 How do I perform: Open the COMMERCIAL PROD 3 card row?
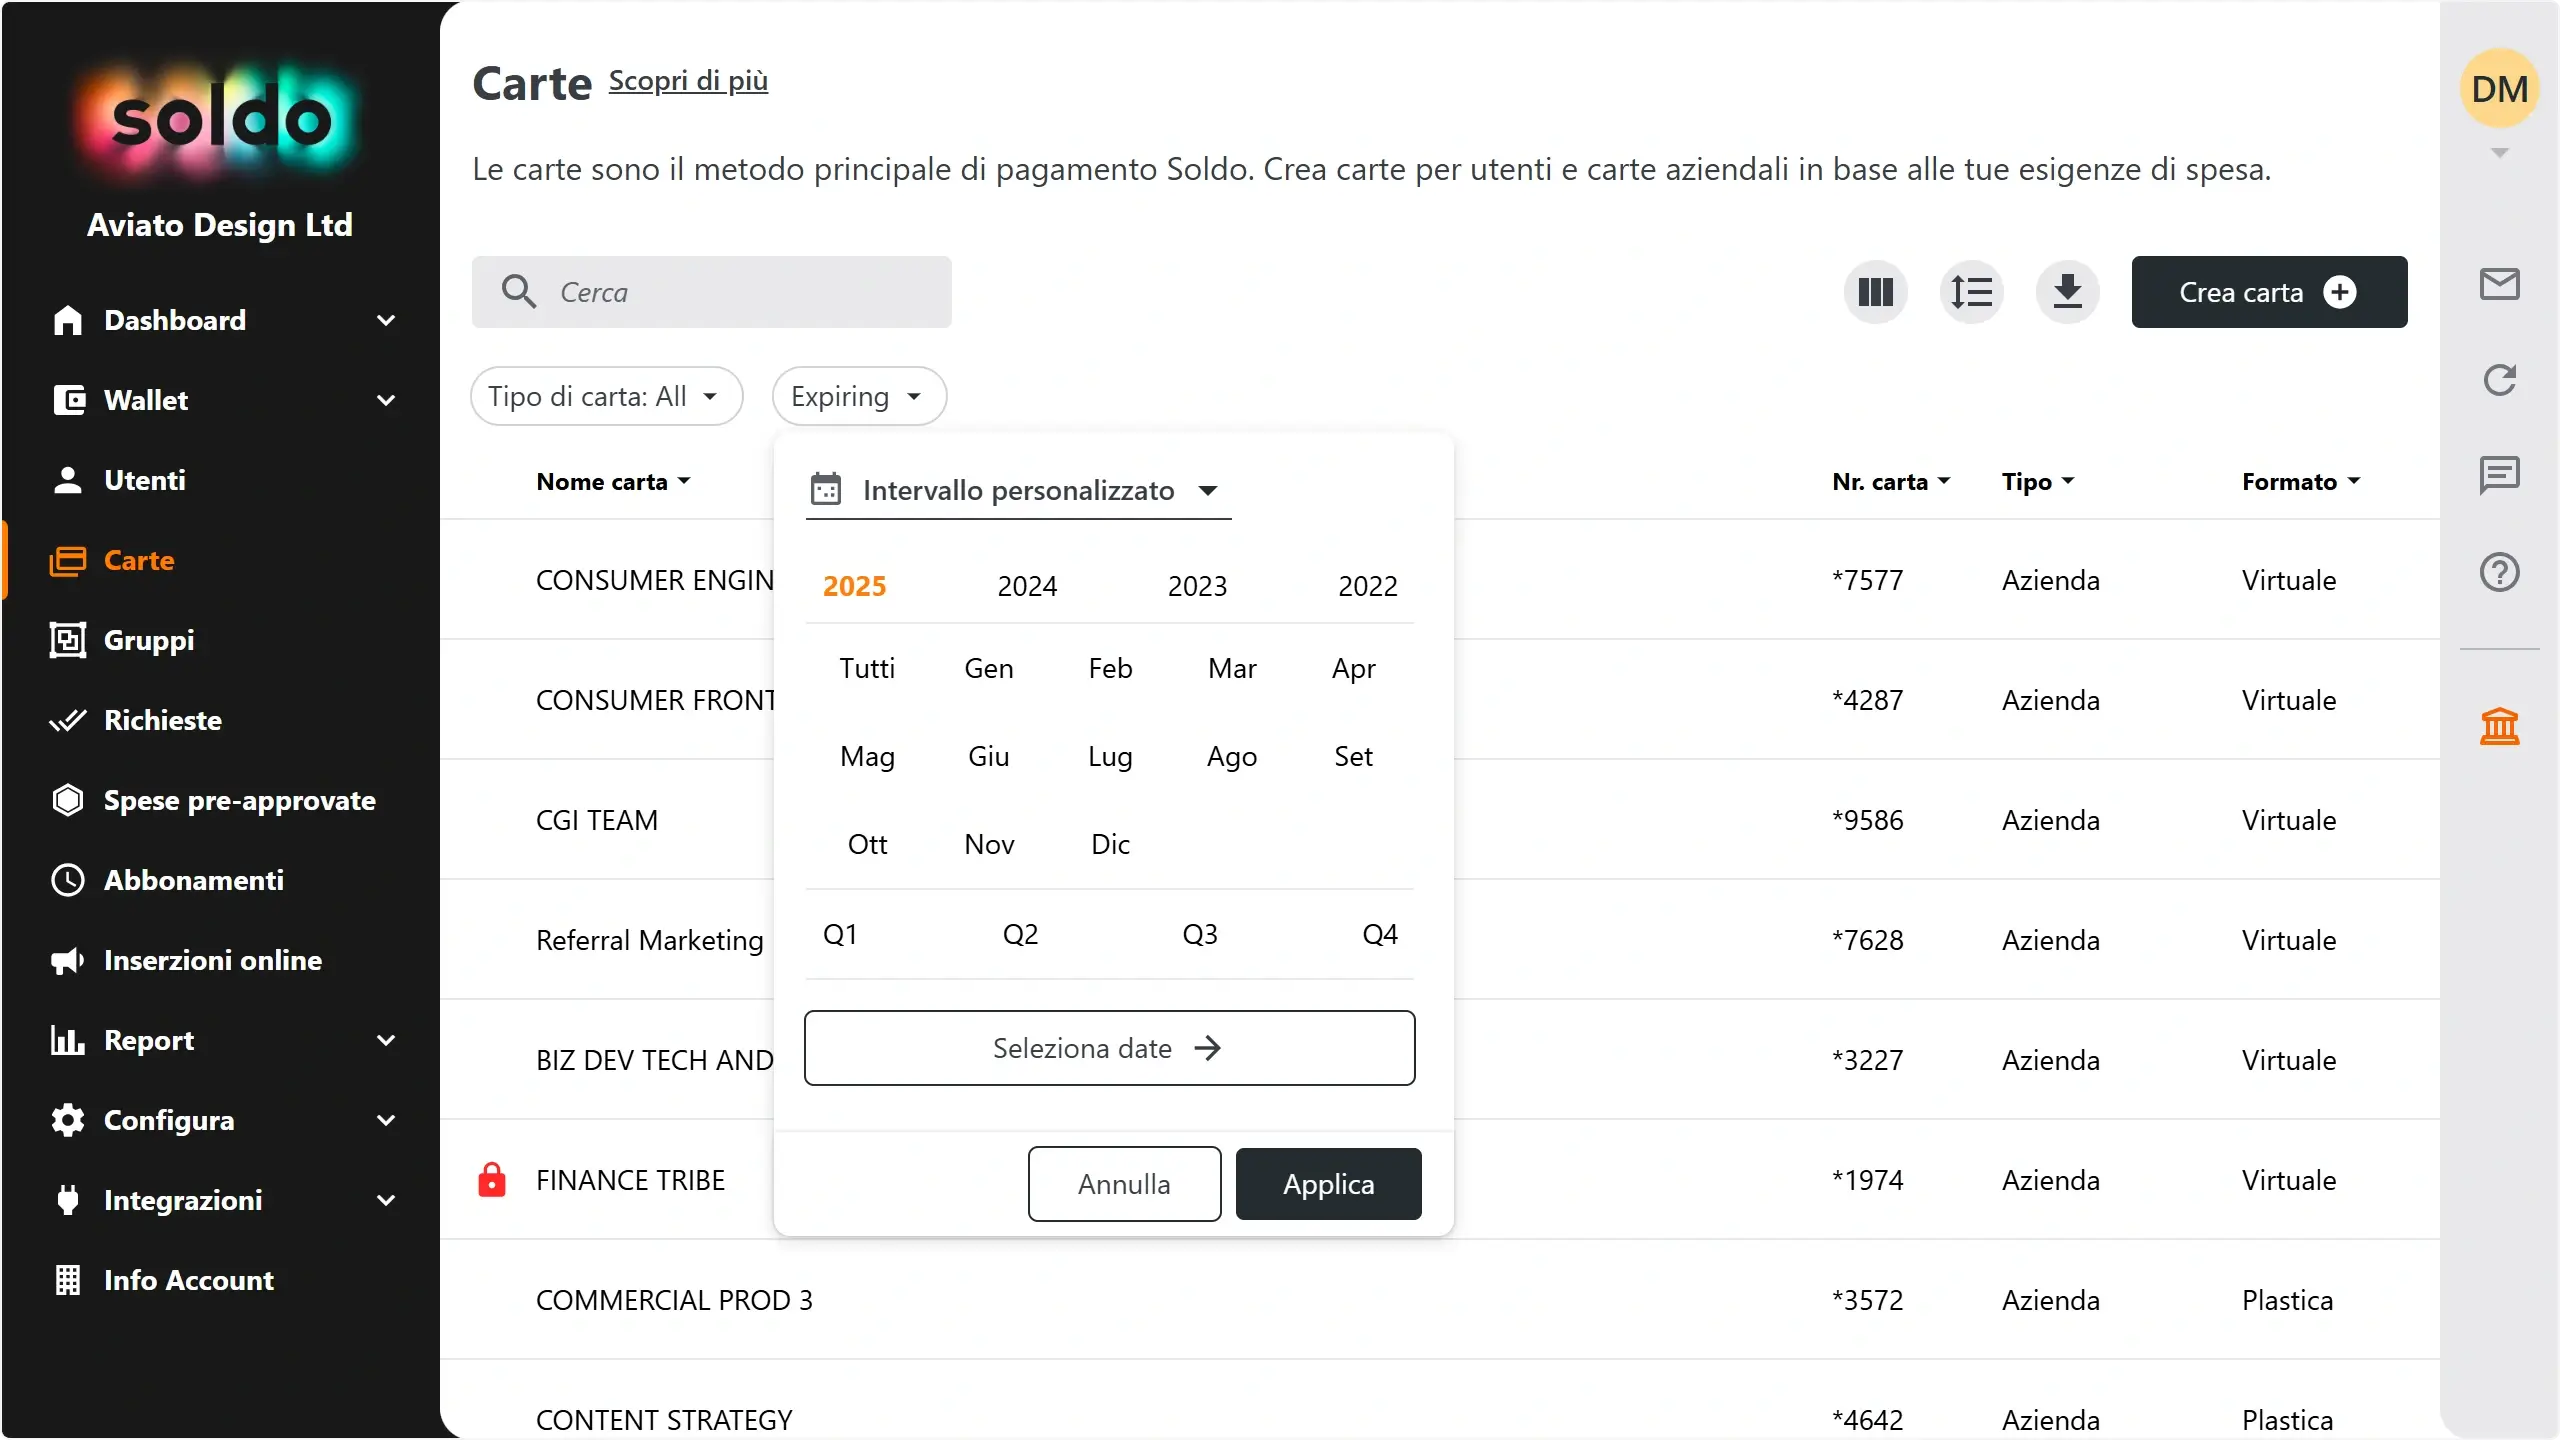click(x=1440, y=1300)
